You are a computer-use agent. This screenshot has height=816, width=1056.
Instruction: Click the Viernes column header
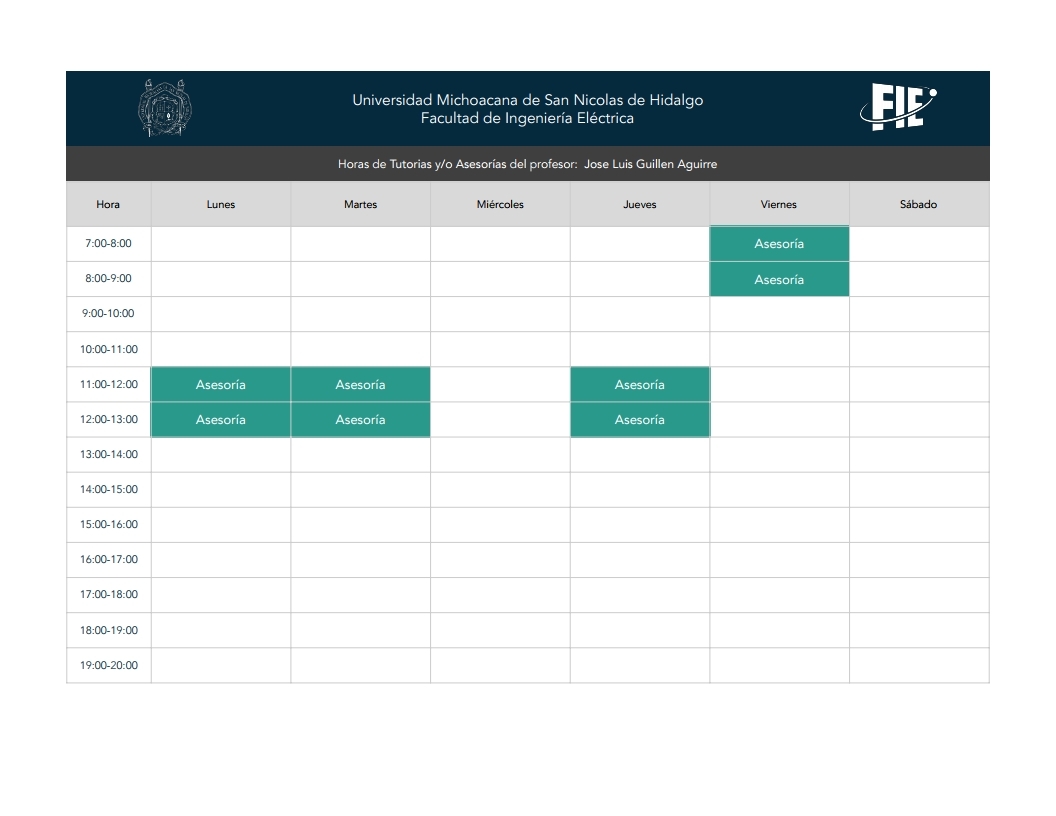[779, 204]
